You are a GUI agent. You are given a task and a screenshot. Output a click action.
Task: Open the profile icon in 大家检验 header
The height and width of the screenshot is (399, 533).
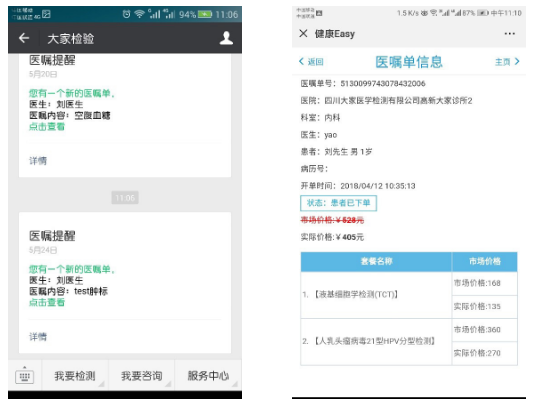[x=226, y=38]
